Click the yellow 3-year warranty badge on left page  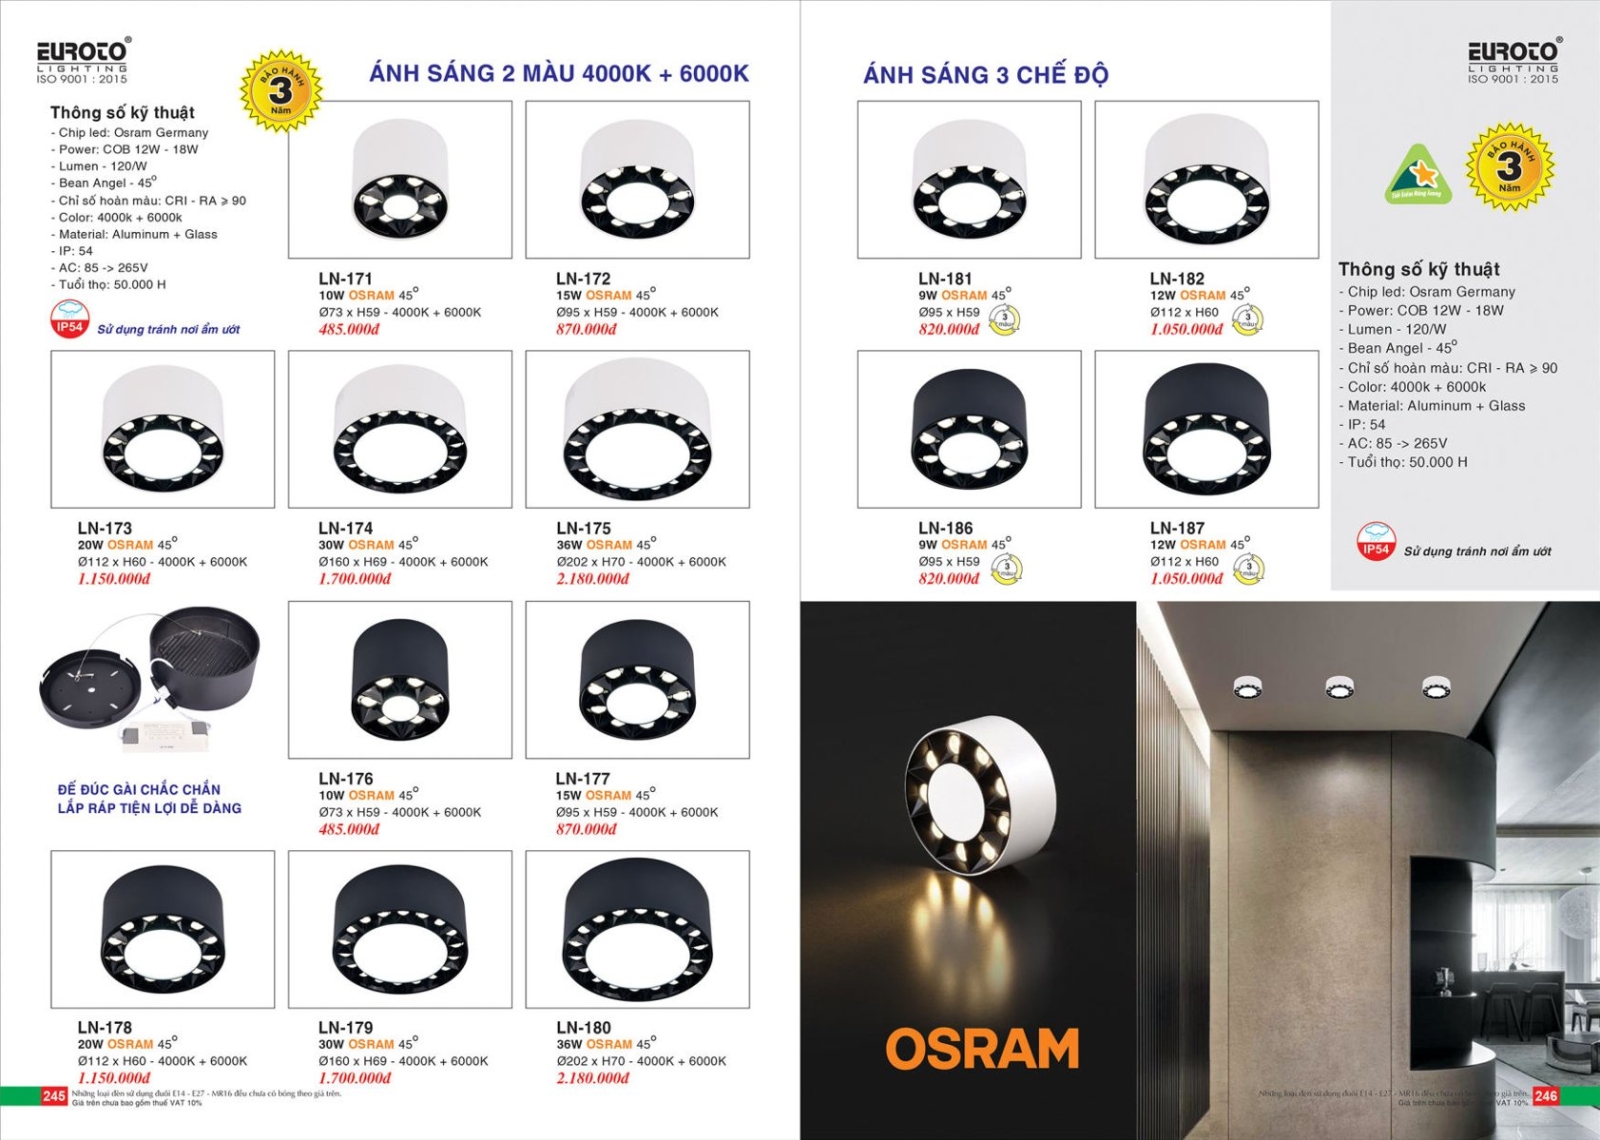[x=282, y=91]
